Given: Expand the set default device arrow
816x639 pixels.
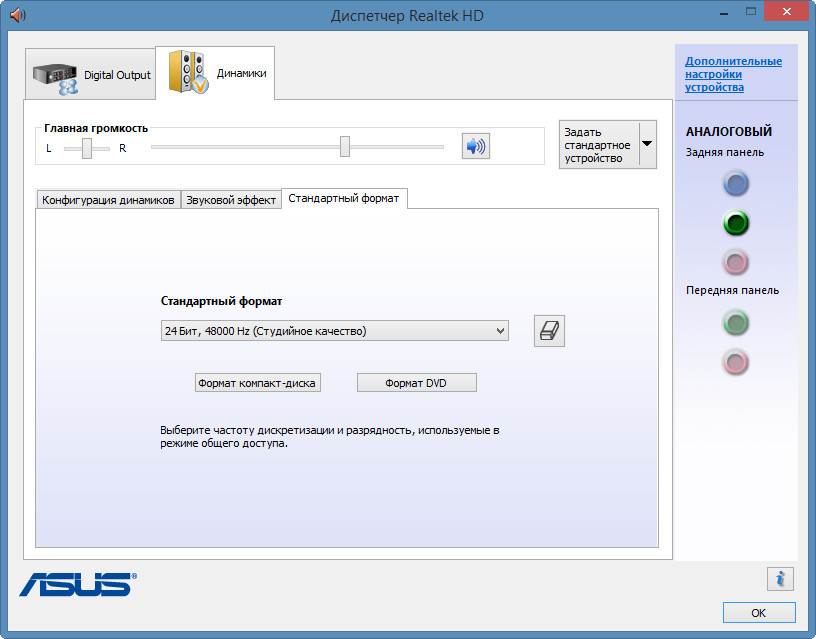Looking at the screenshot, I should (646, 144).
